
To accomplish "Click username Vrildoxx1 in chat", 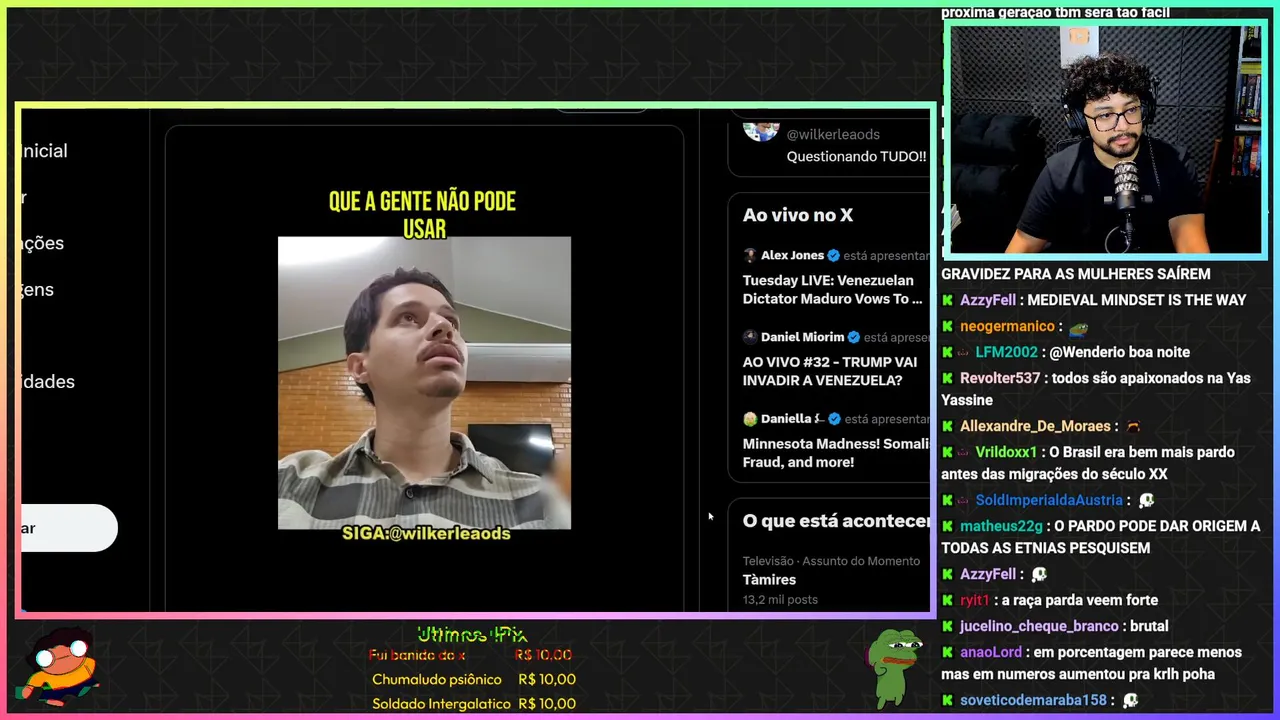I will (x=1006, y=452).
